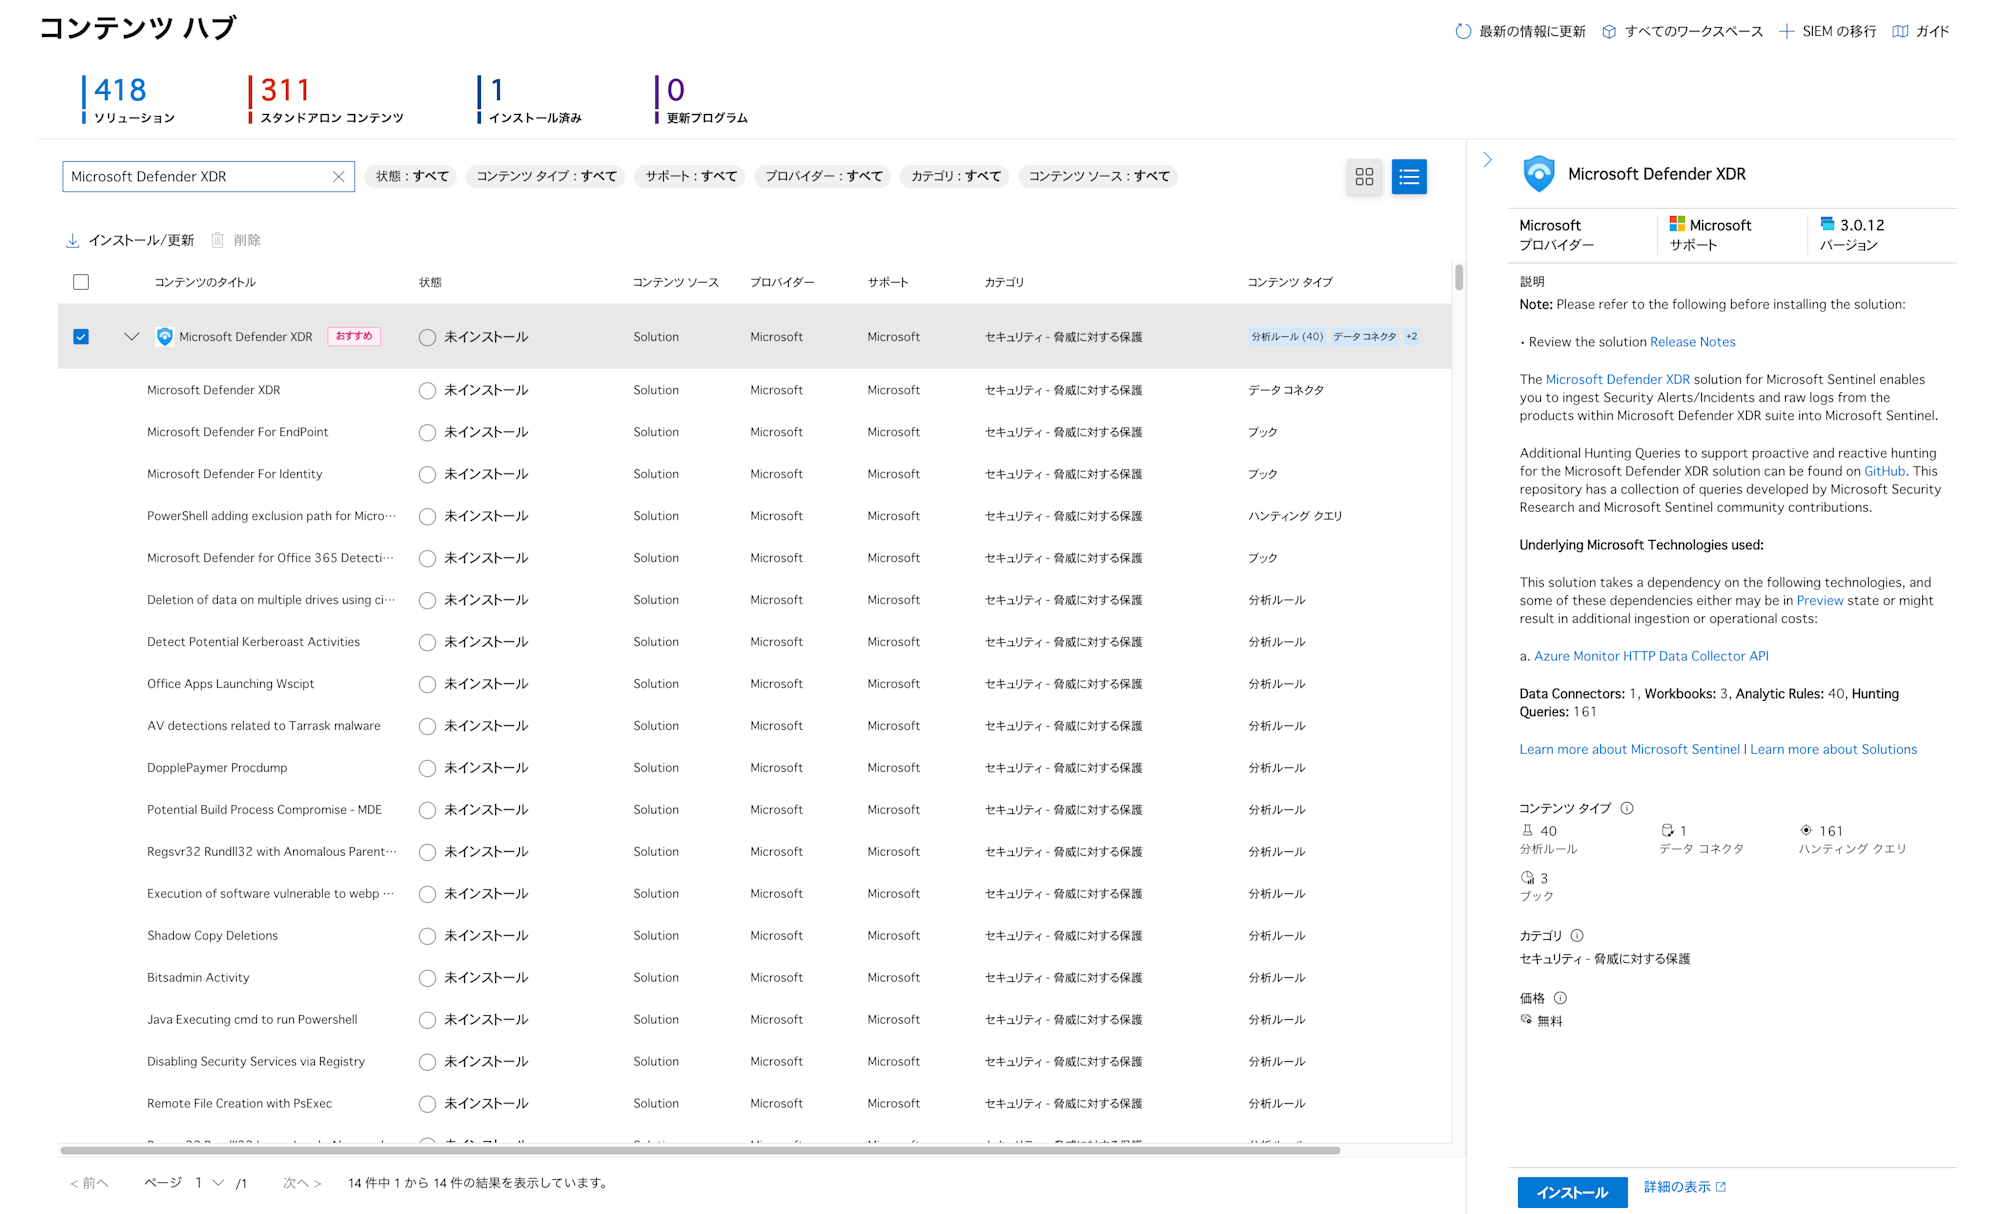This screenshot has width=2000, height=1214.
Task: Filter by 311 スタンドアロン コンテンツ tile
Action: pos(327,100)
